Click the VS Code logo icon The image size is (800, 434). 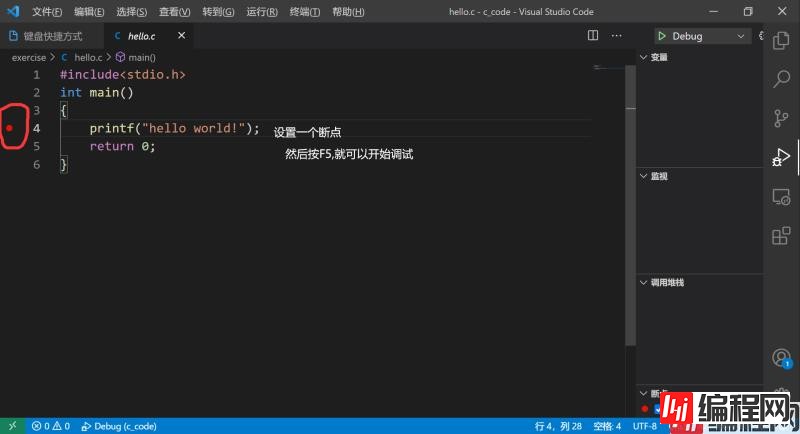(x=13, y=11)
